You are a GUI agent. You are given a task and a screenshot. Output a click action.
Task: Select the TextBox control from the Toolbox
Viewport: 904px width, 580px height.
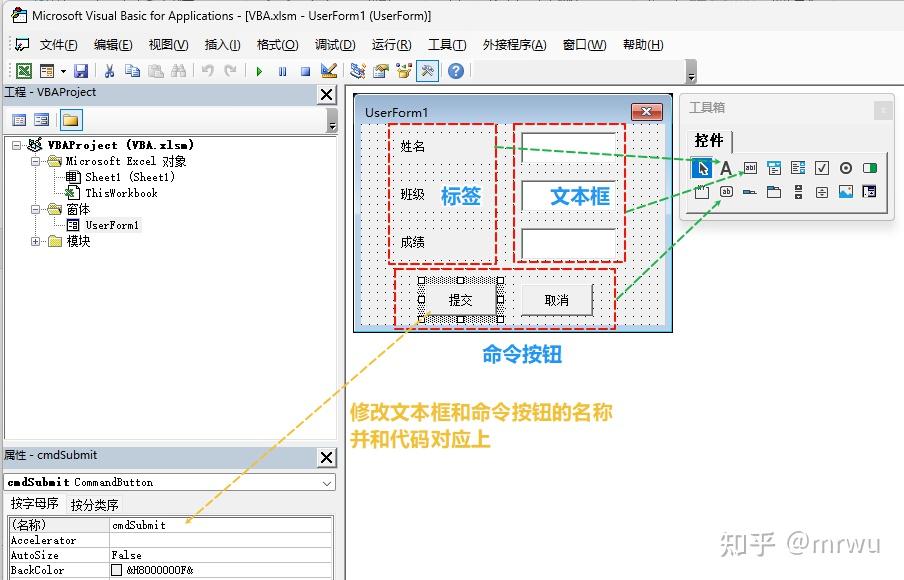point(750,167)
